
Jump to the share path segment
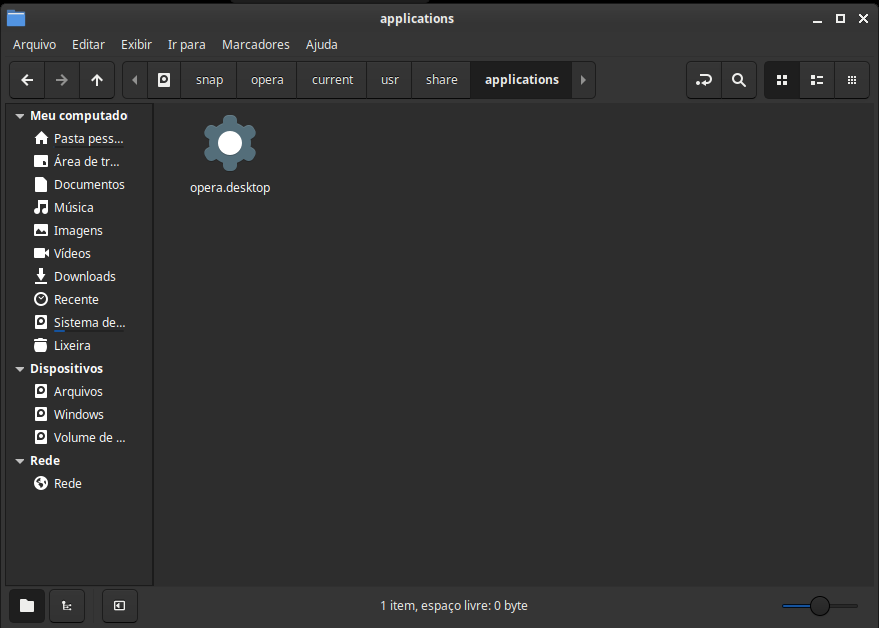(441, 80)
